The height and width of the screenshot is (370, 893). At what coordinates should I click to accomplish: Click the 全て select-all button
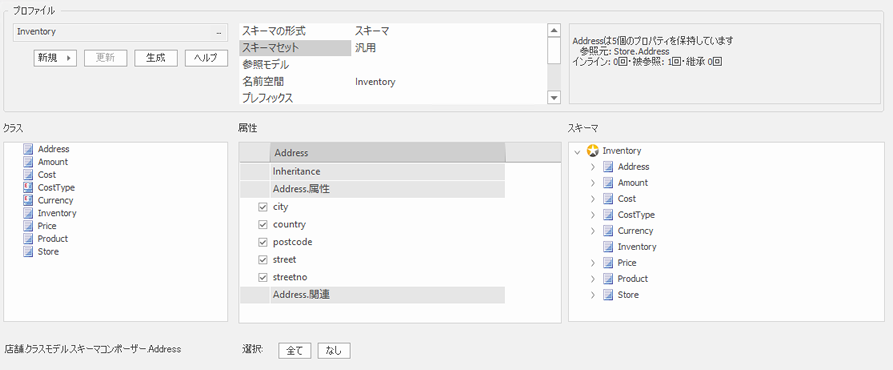point(294,351)
